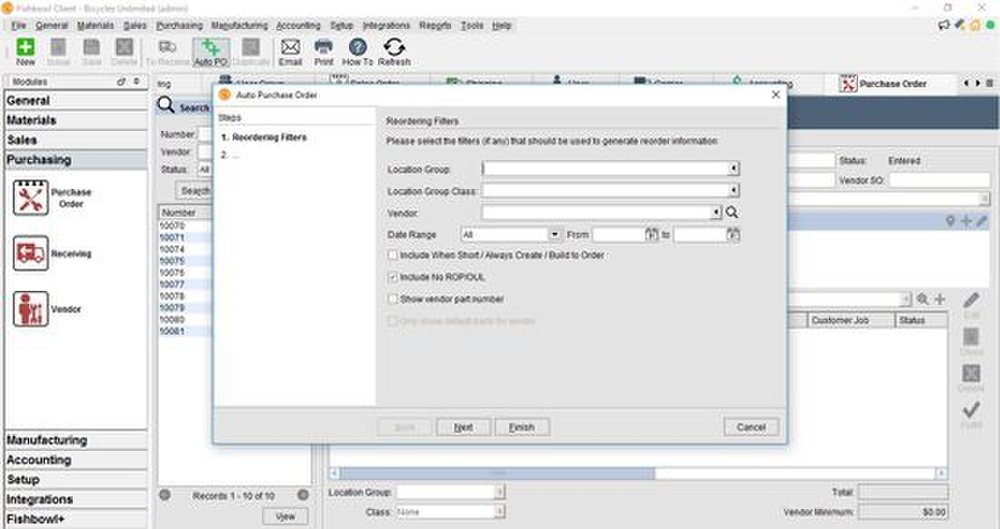Click the From date input field
1000x529 pixels.
point(619,234)
